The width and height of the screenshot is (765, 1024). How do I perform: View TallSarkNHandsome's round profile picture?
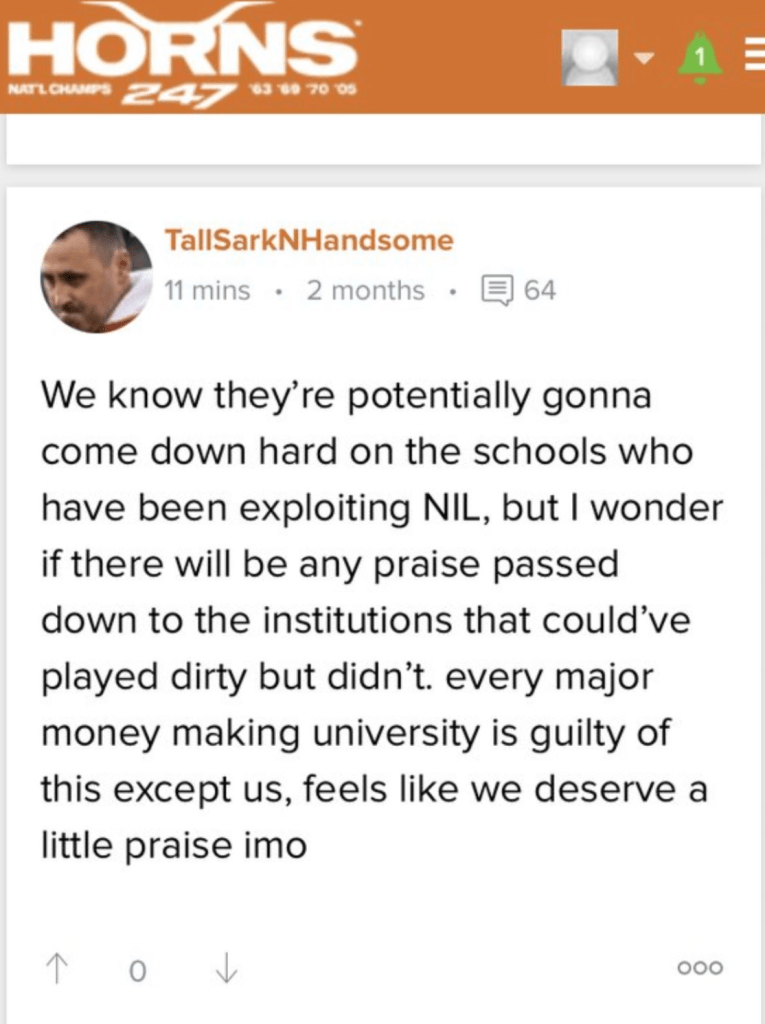(96, 277)
